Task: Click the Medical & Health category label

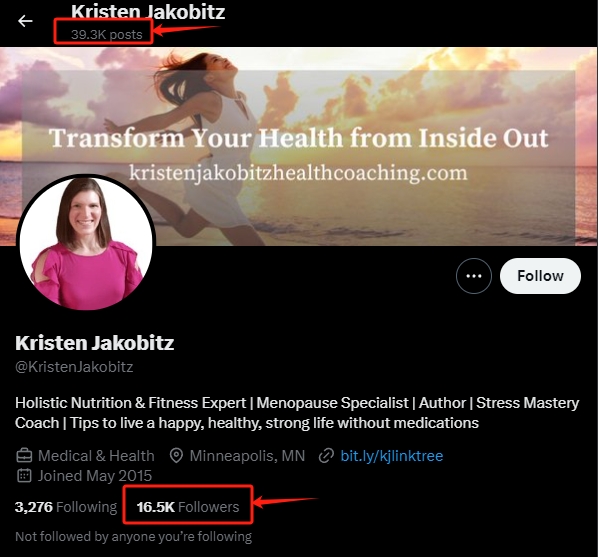Action: click(x=96, y=456)
